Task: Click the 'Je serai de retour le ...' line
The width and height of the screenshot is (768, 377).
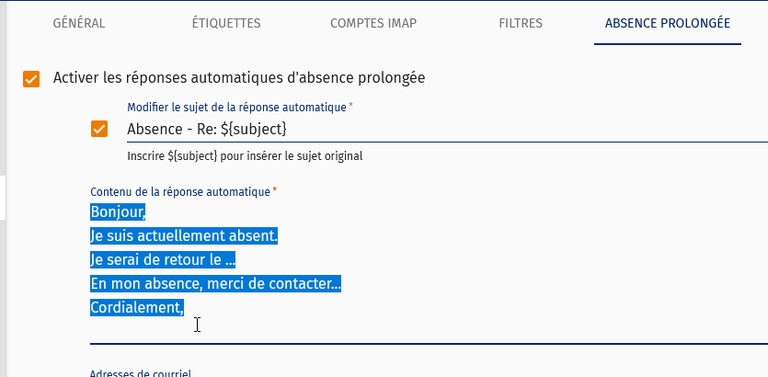Action: click(x=163, y=260)
